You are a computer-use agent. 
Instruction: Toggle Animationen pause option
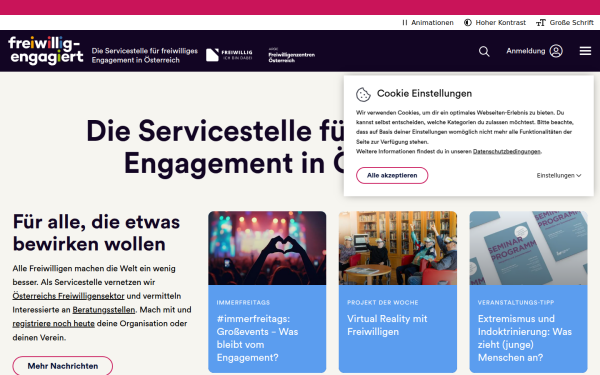point(428,23)
